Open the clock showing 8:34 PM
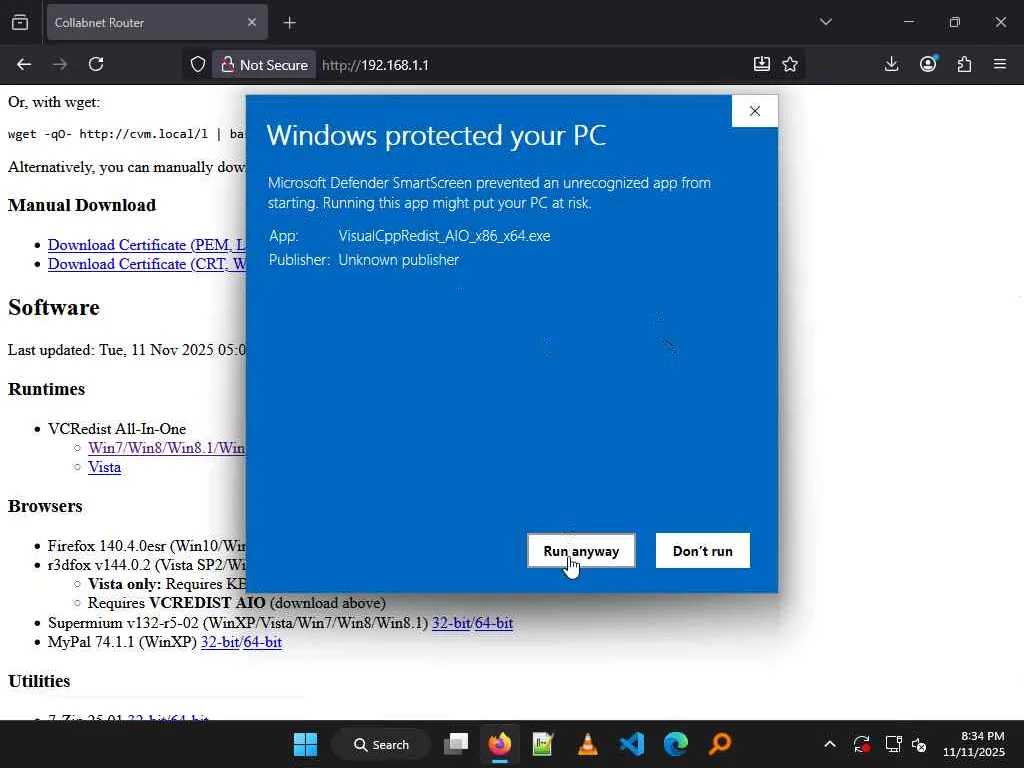The image size is (1024, 768). 974,744
